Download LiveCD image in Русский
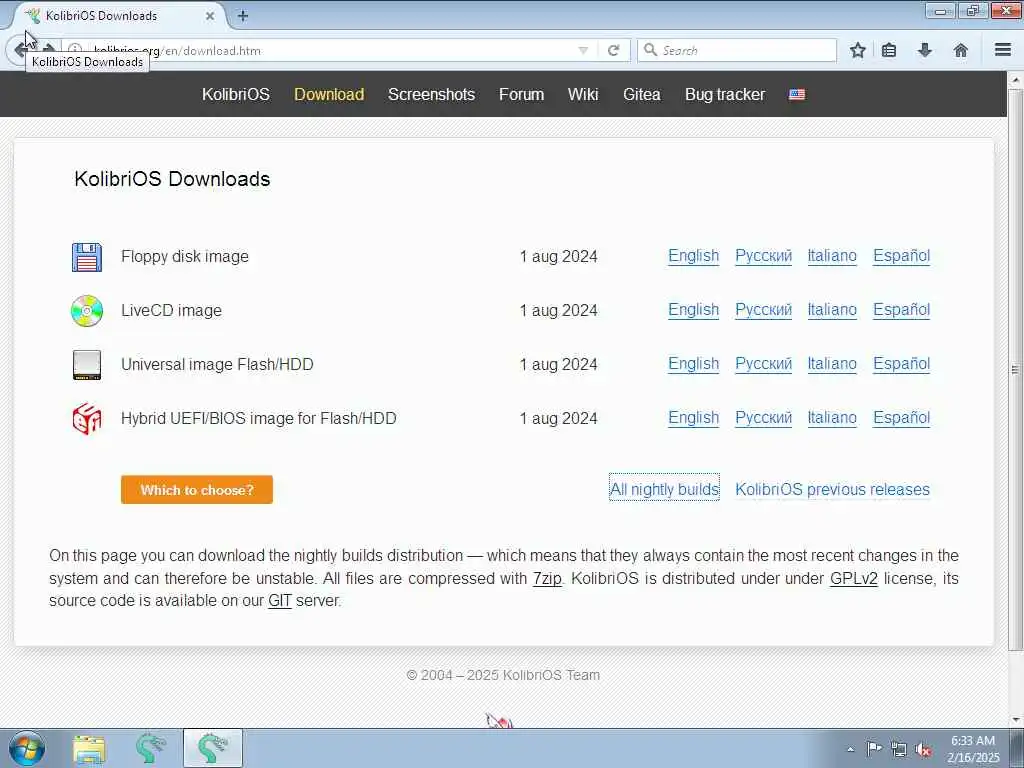This screenshot has height=768, width=1024. pos(763,310)
